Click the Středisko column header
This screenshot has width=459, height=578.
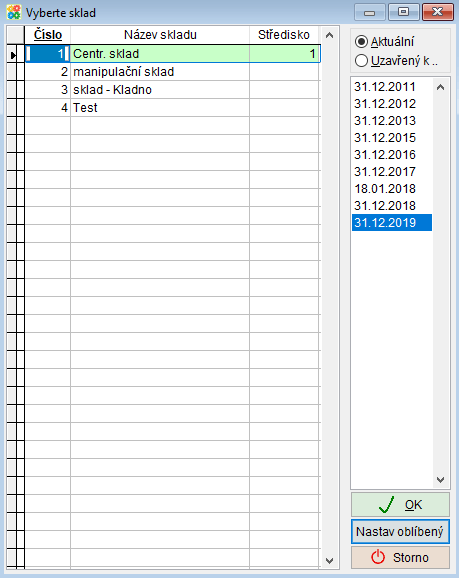point(284,35)
